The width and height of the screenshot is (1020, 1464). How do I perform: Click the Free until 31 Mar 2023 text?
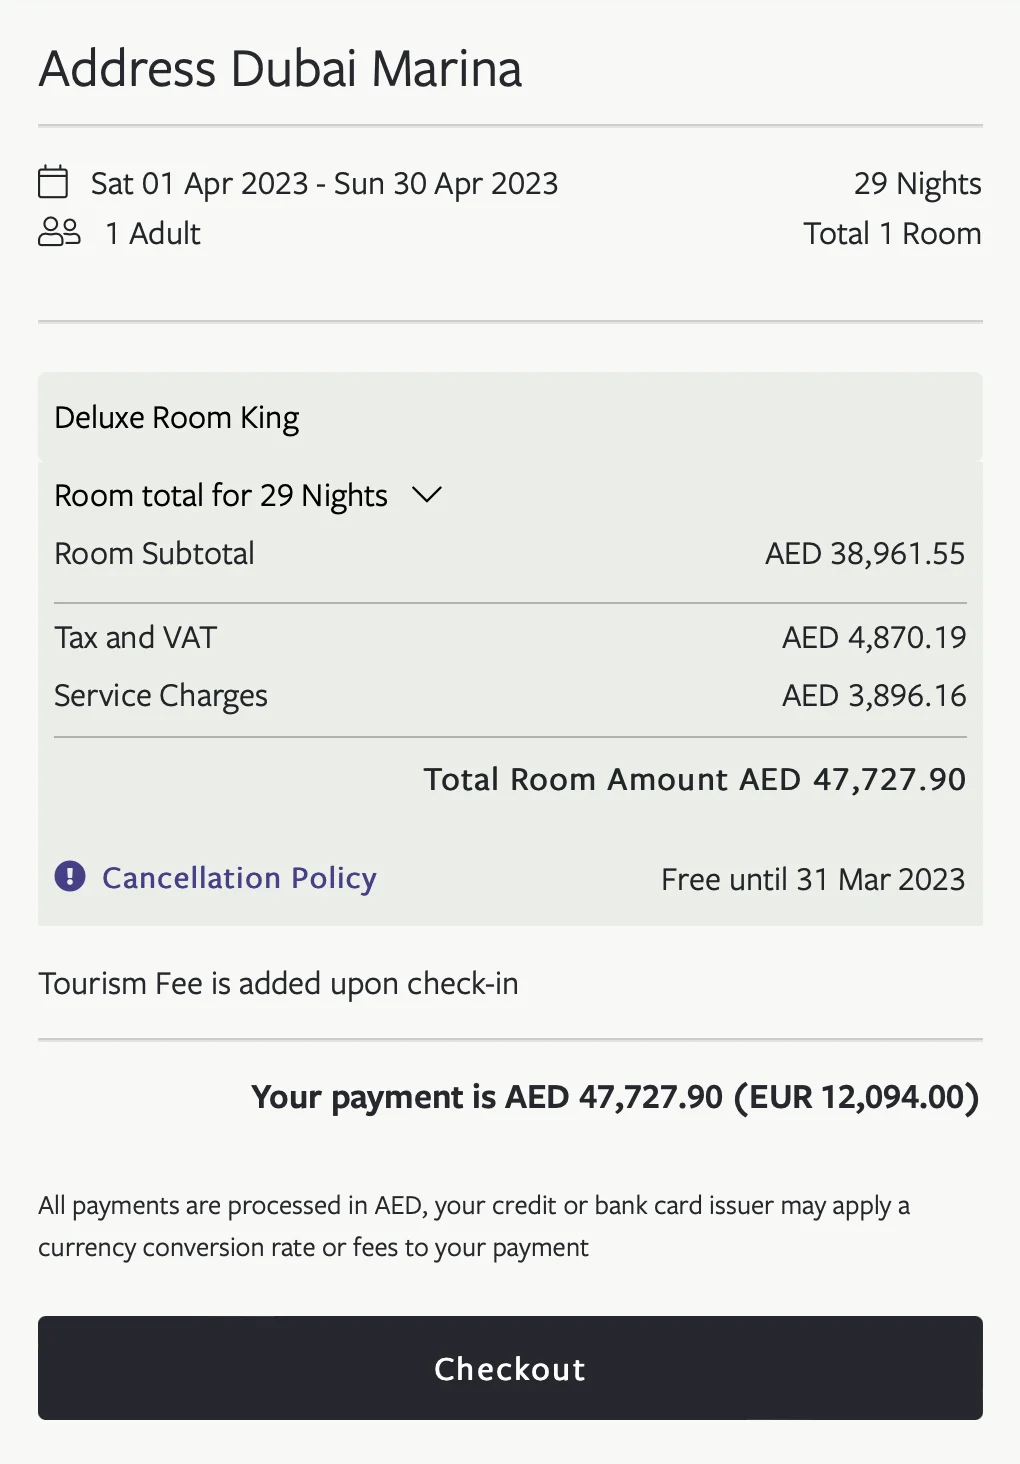pyautogui.click(x=813, y=880)
